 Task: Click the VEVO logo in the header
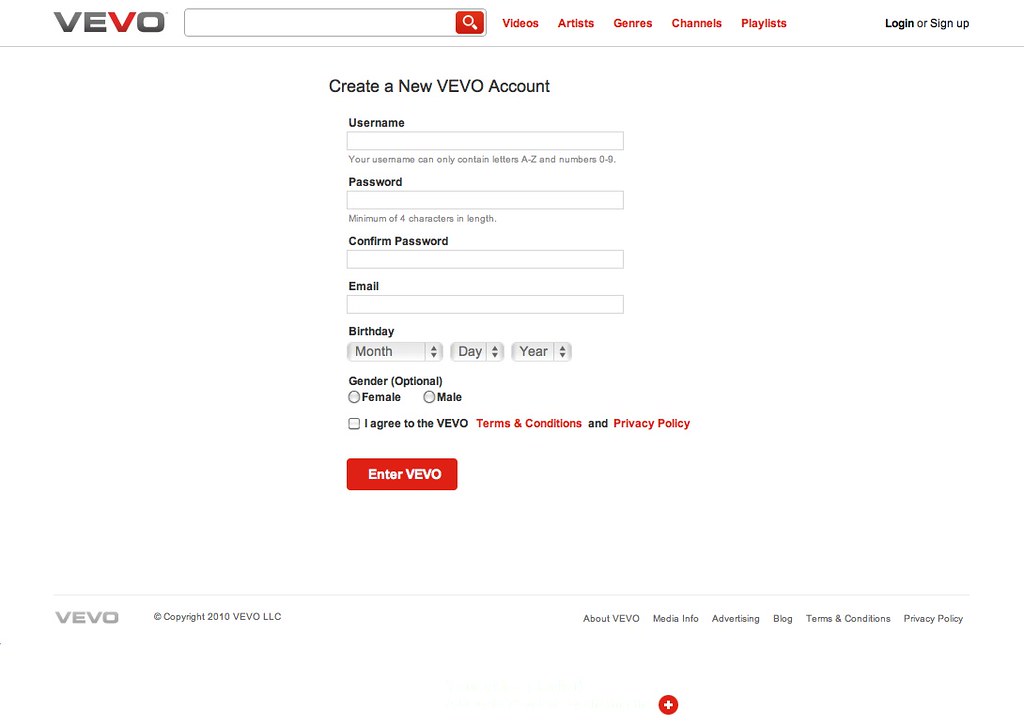109,21
